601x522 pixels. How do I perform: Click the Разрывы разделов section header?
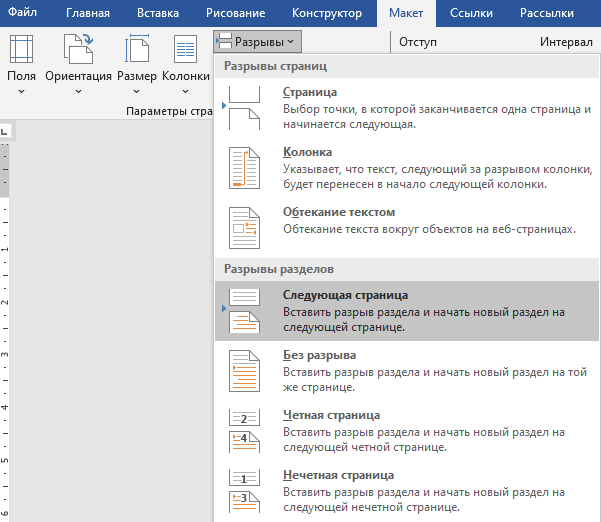point(407,269)
